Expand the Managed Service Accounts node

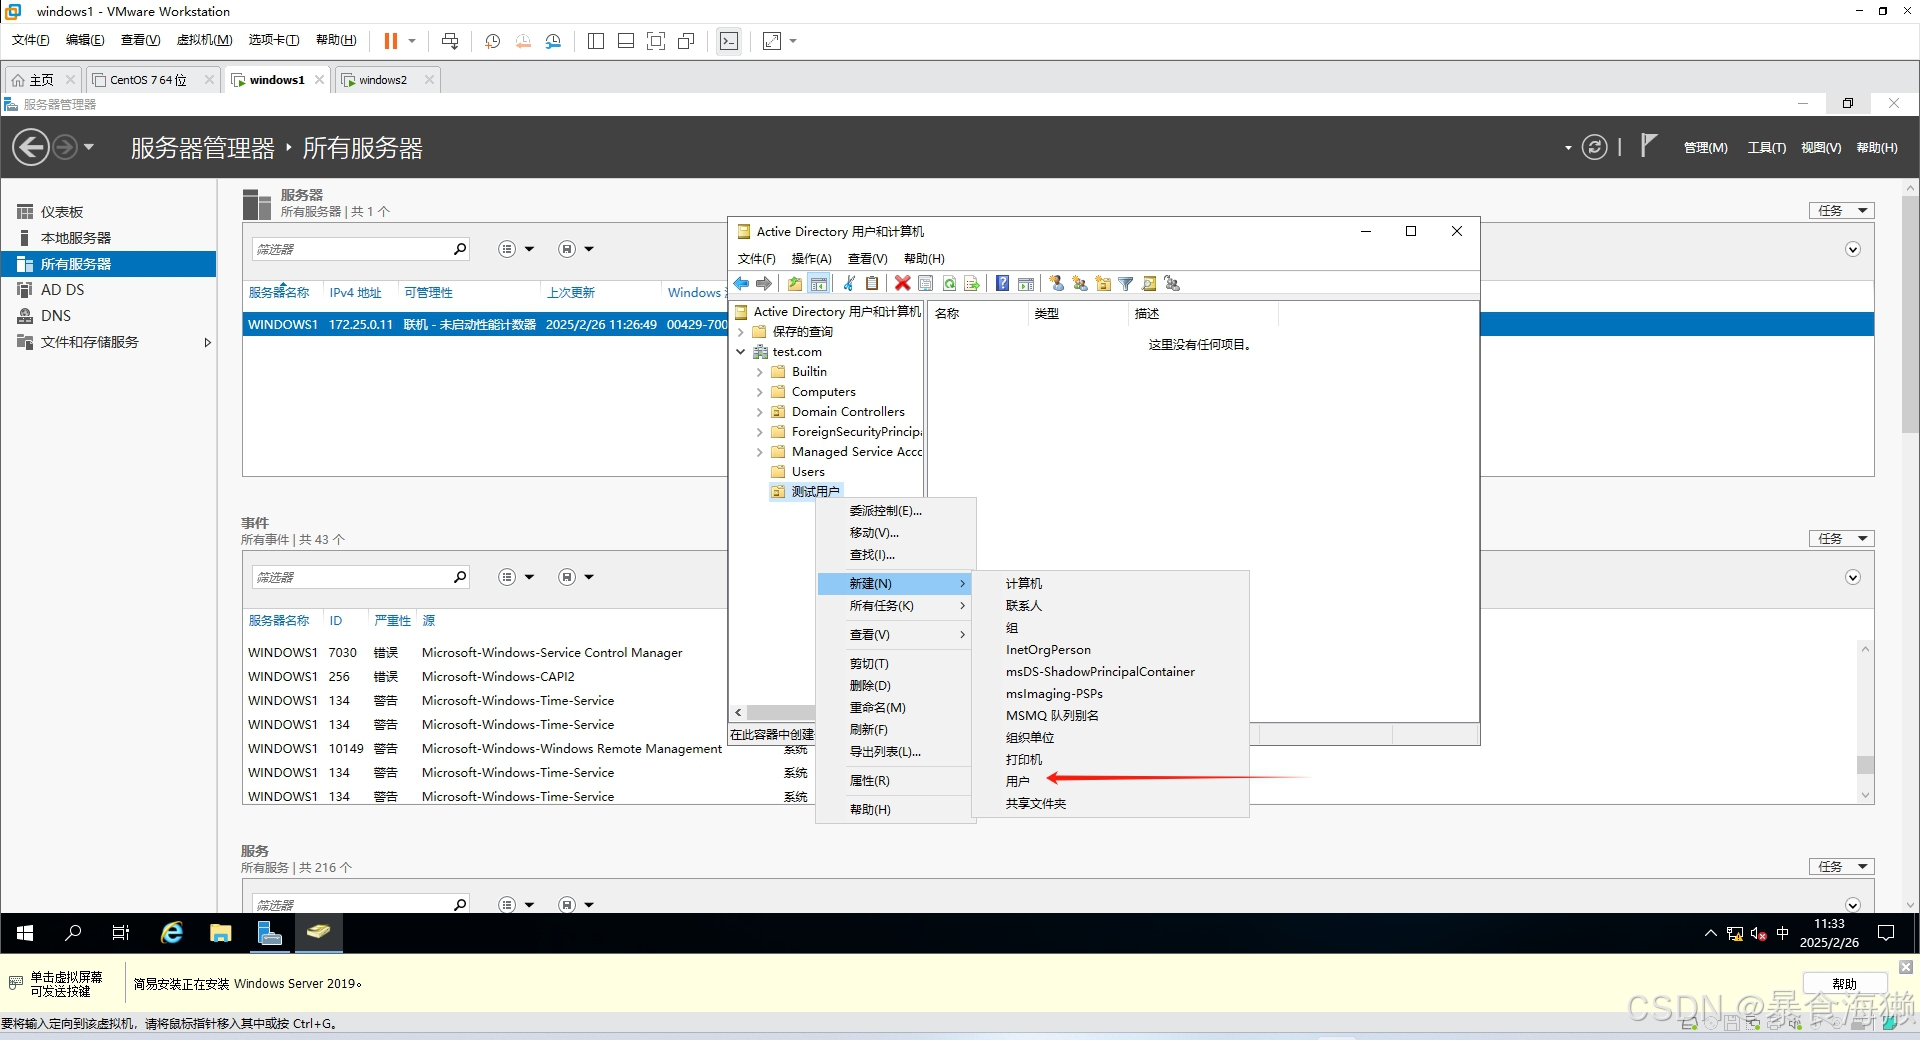tap(759, 452)
